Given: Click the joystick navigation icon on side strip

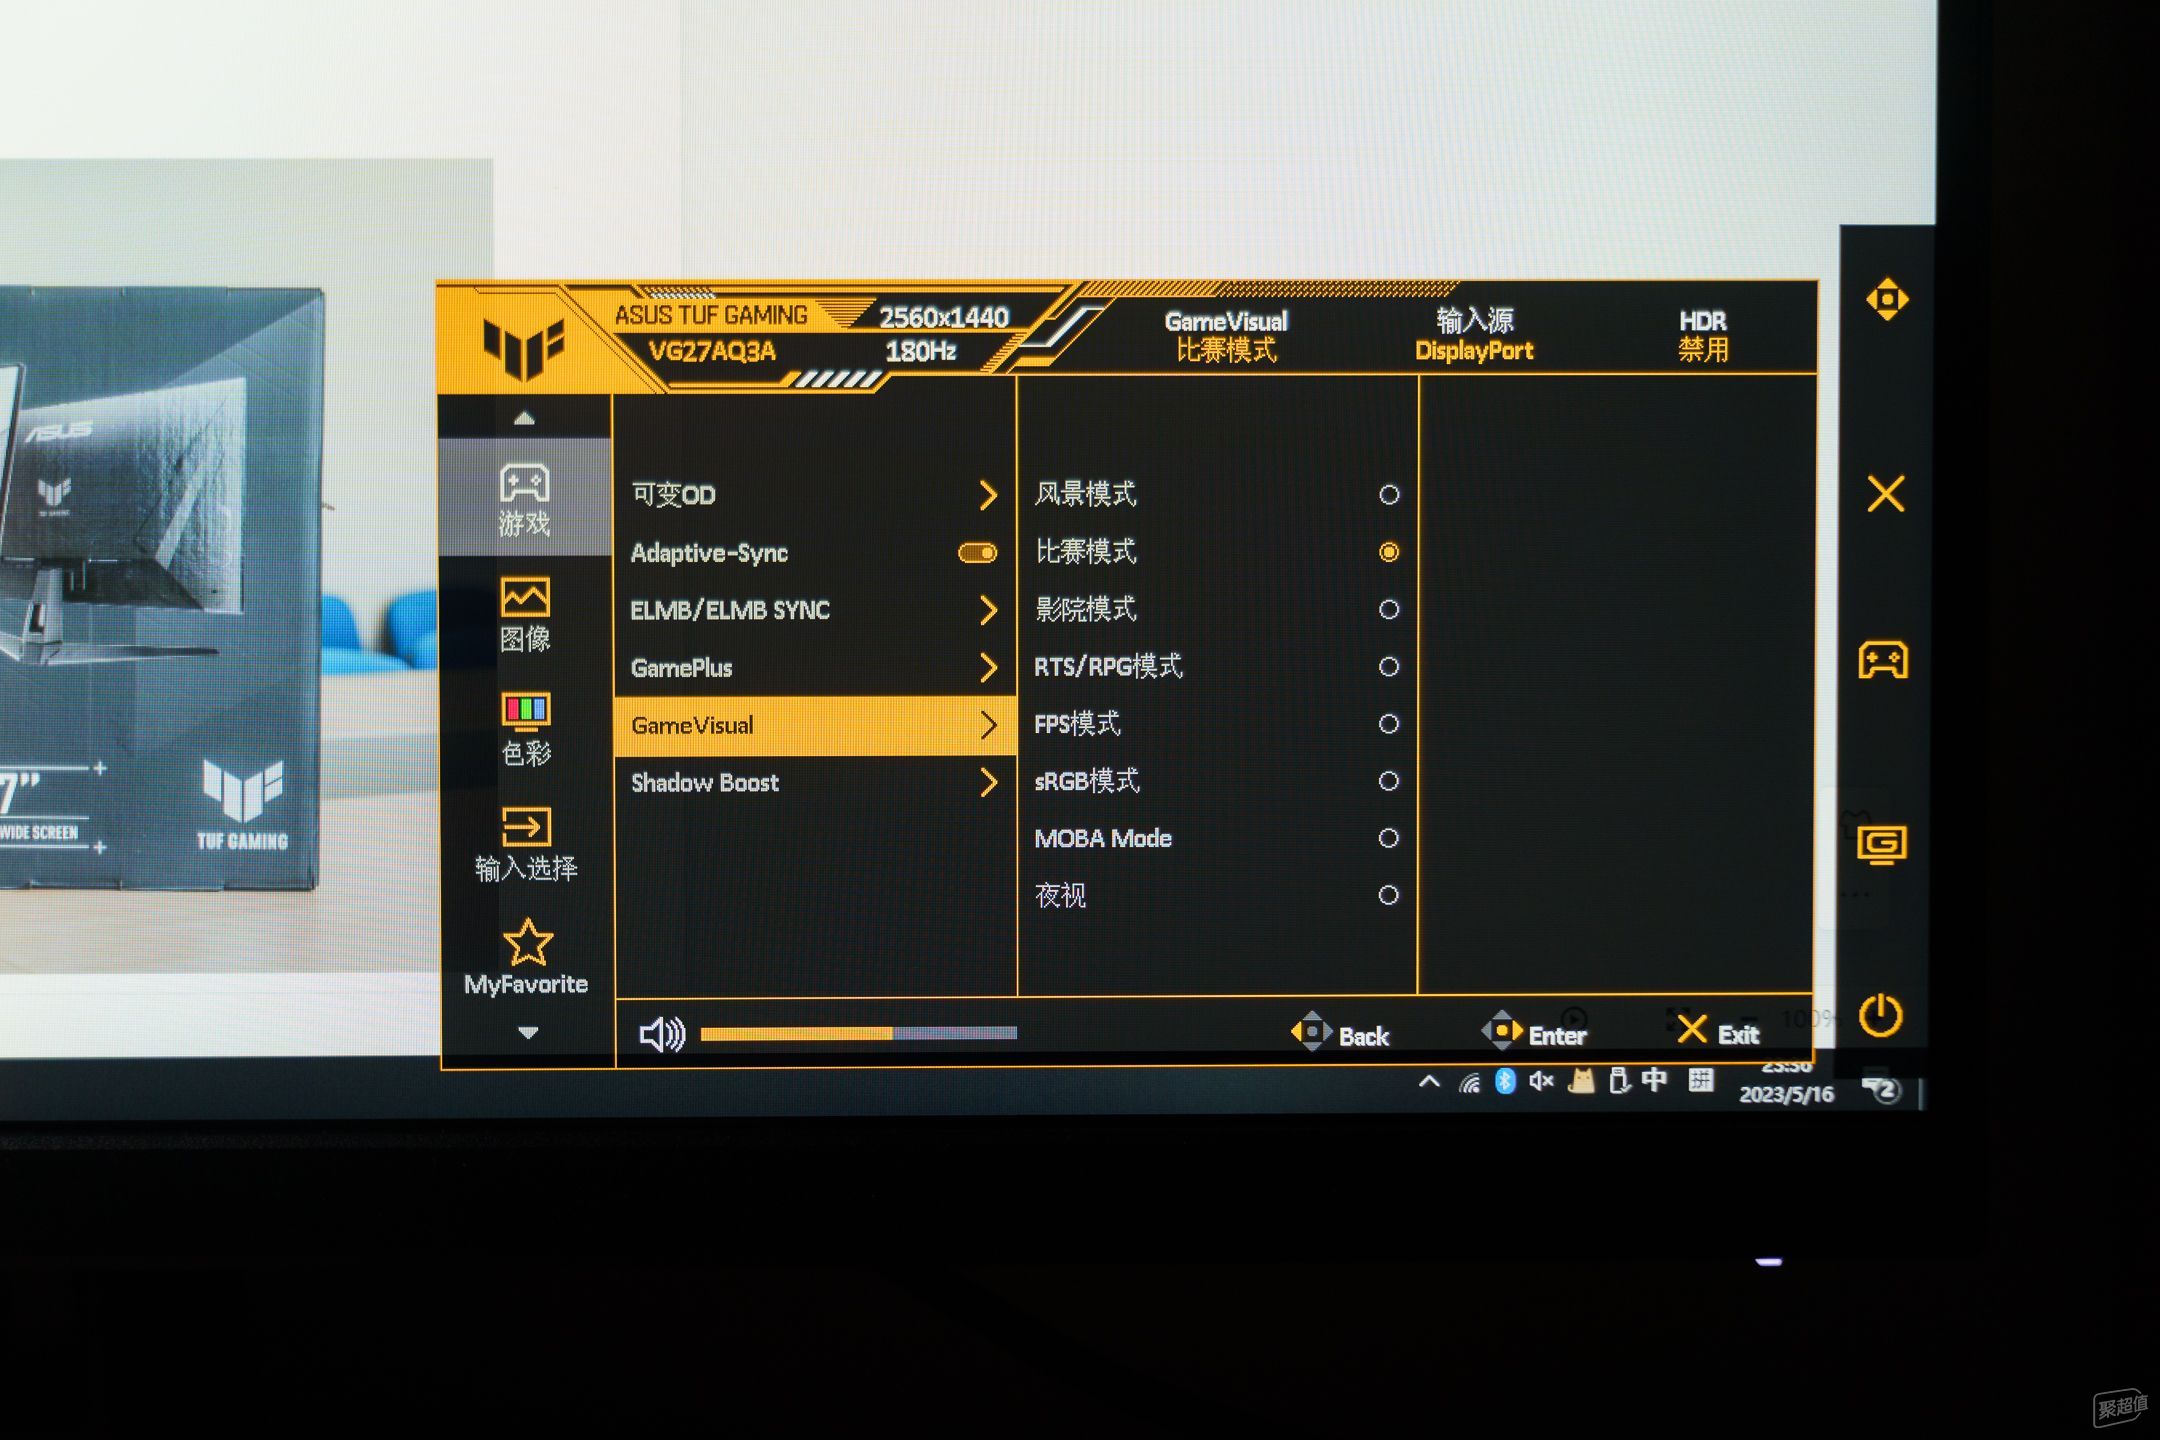Looking at the screenshot, I should [1887, 299].
